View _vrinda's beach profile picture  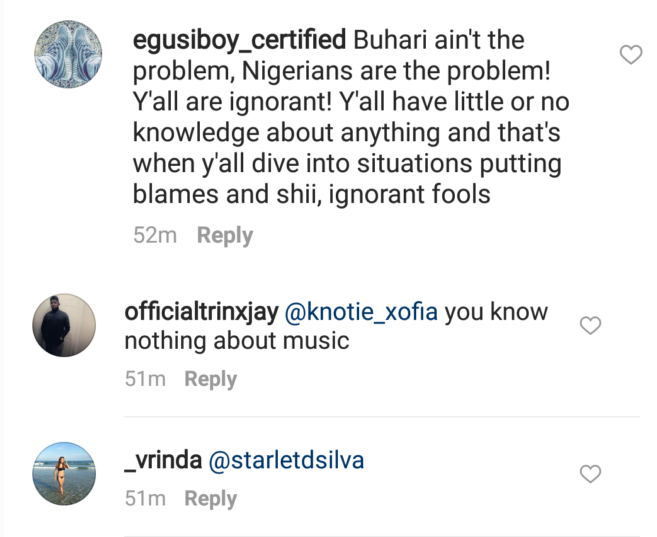[x=66, y=473]
